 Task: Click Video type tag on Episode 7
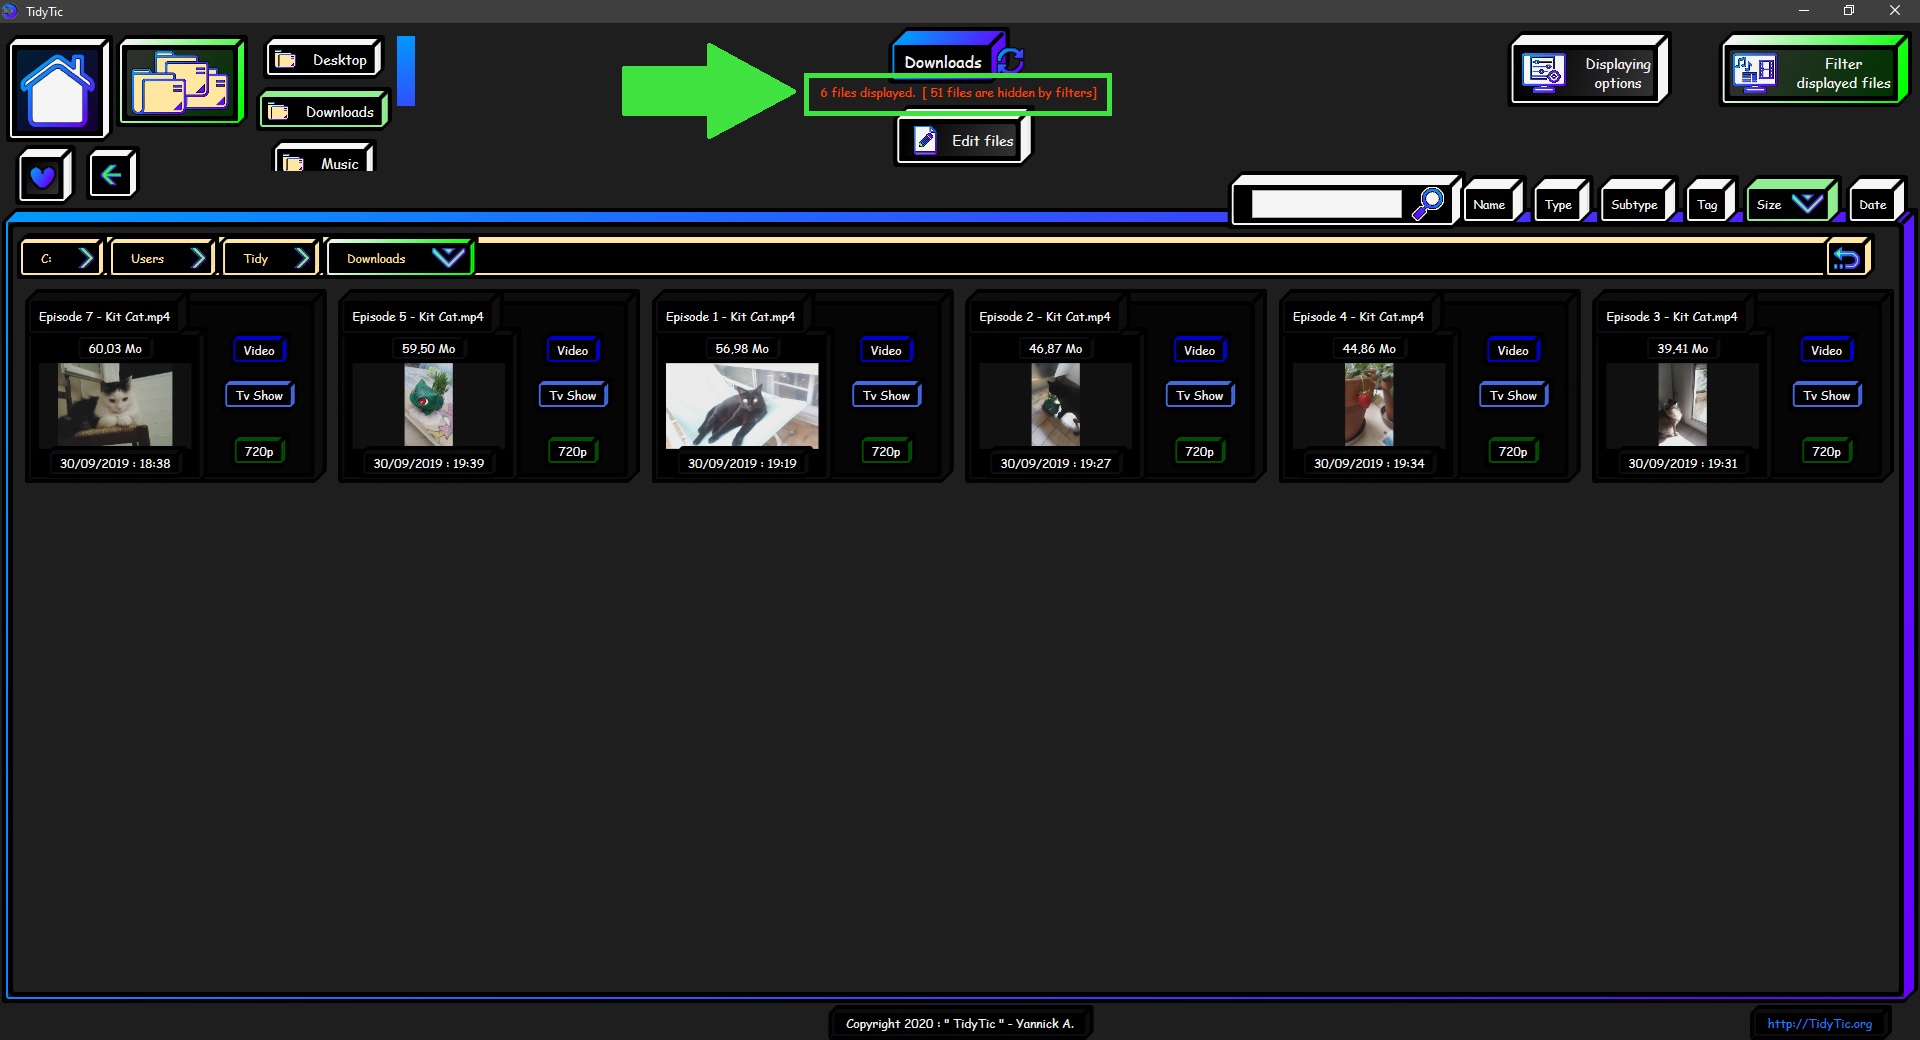tap(259, 350)
